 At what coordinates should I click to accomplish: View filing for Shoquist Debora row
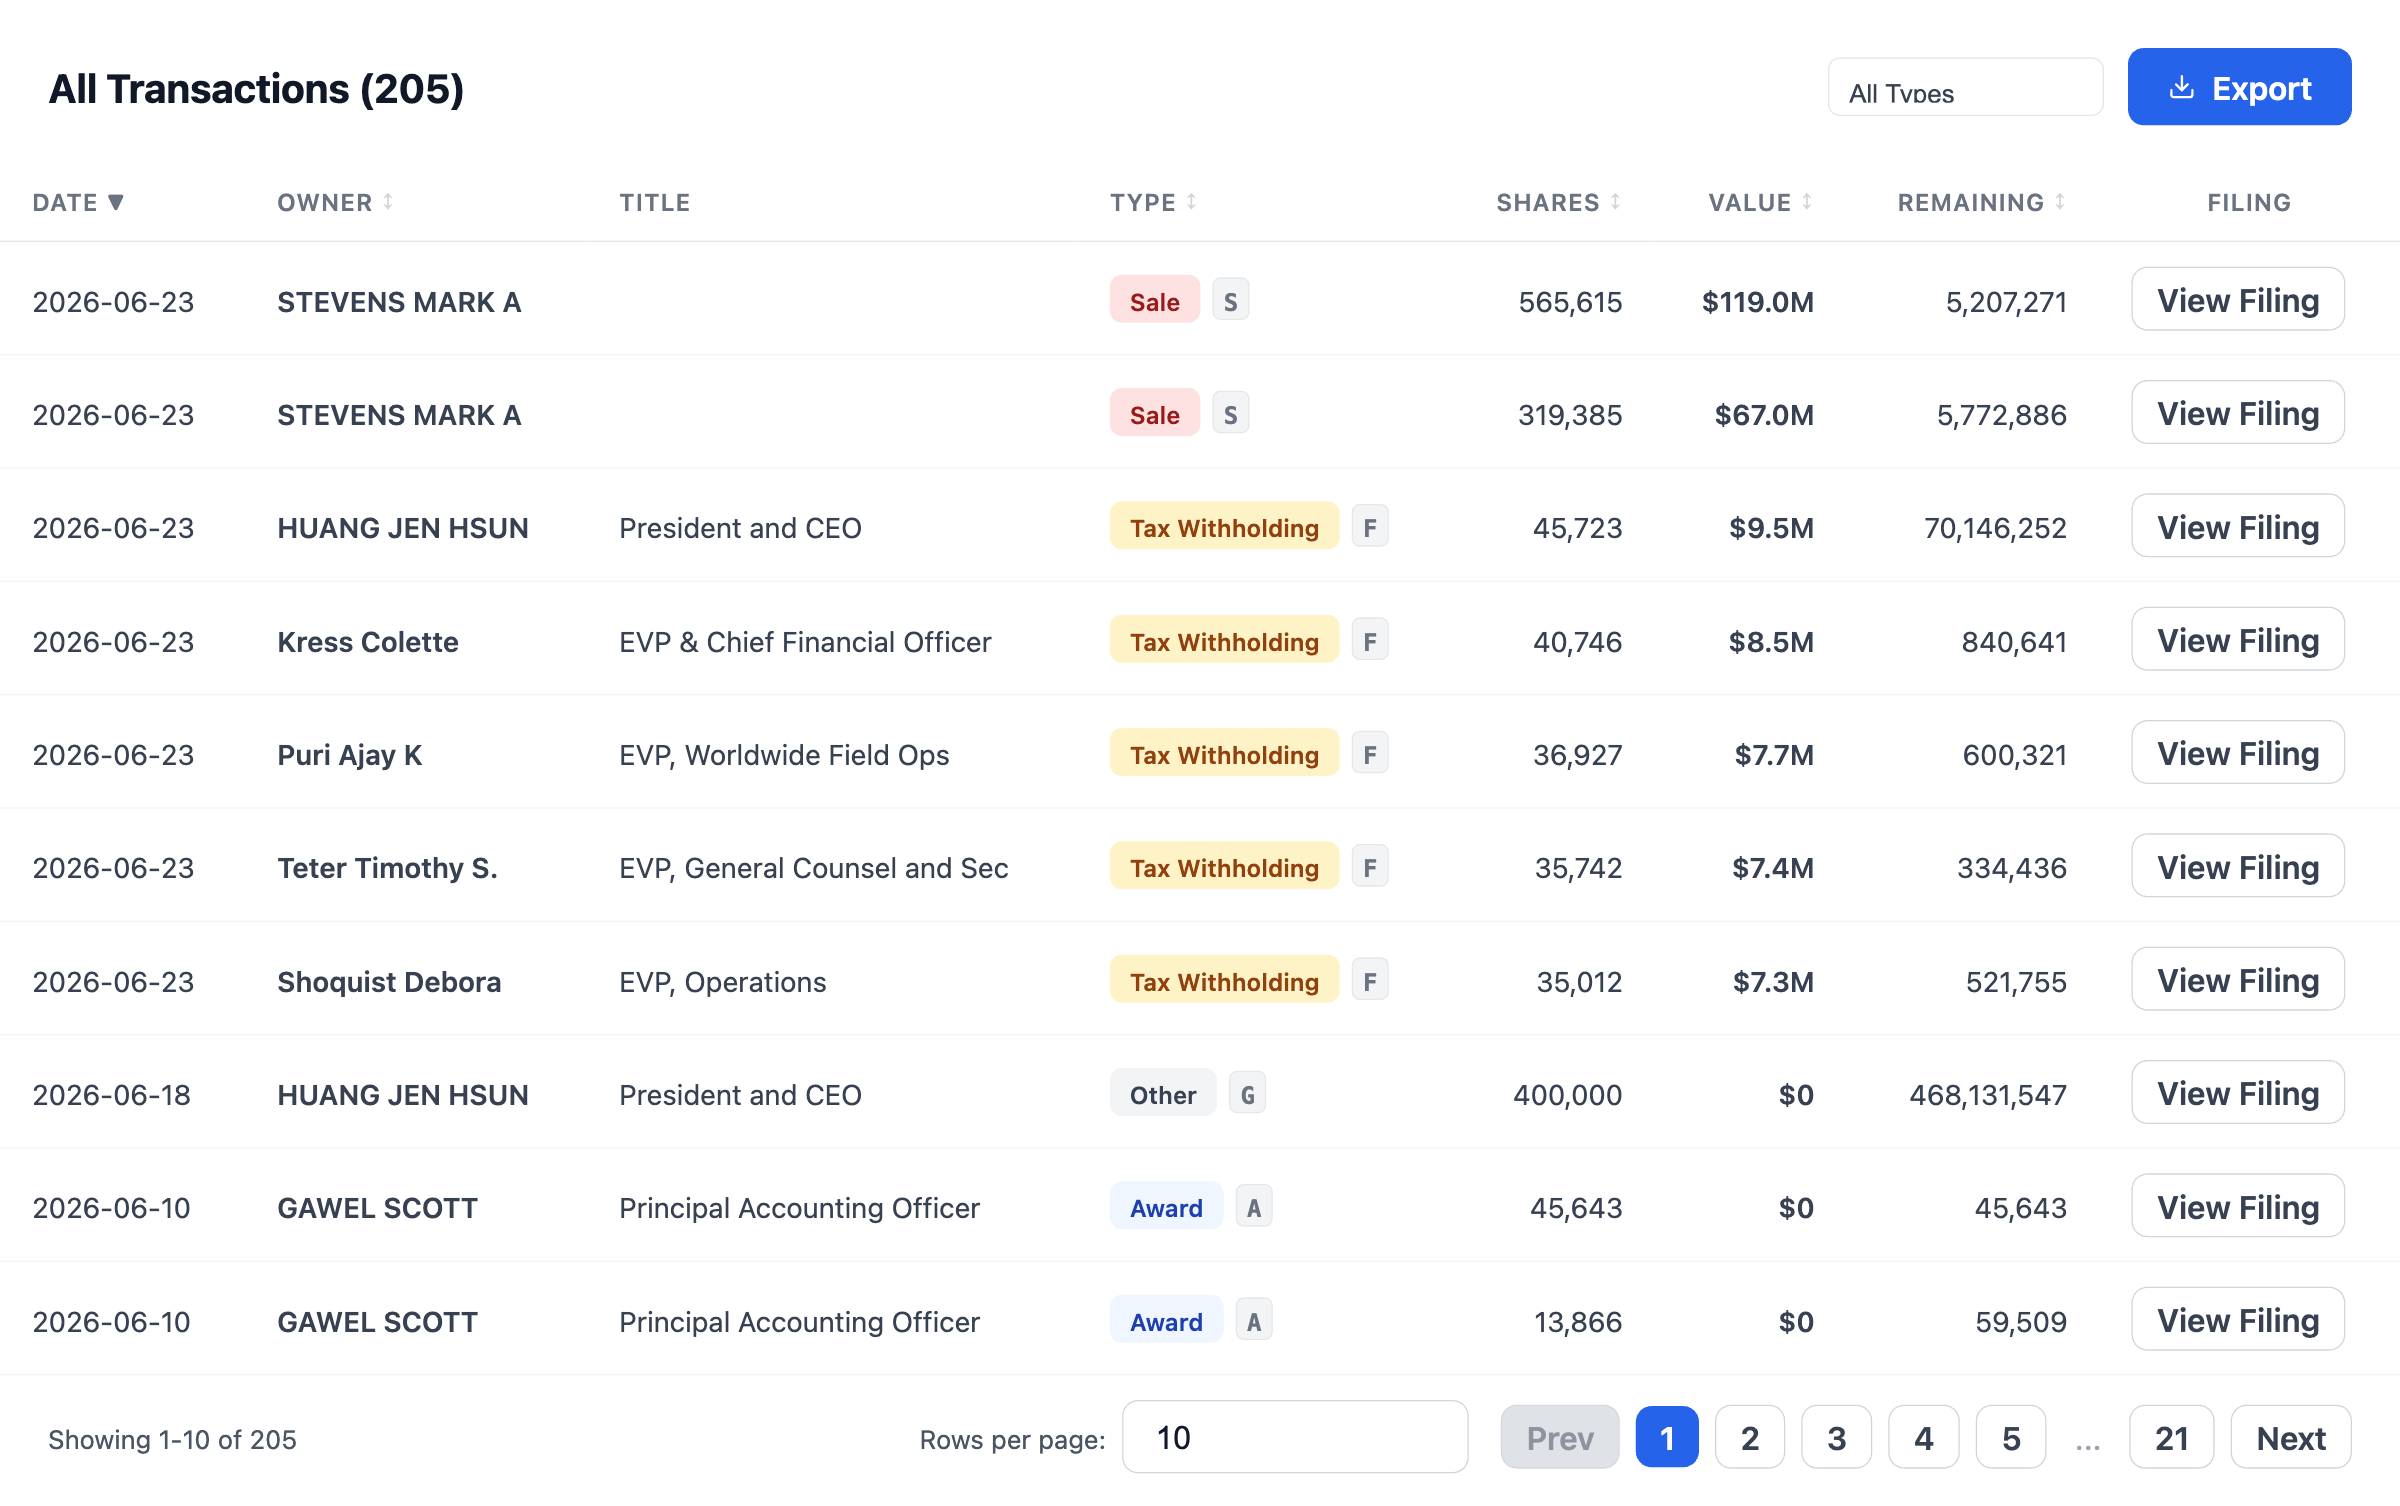[x=2238, y=980]
